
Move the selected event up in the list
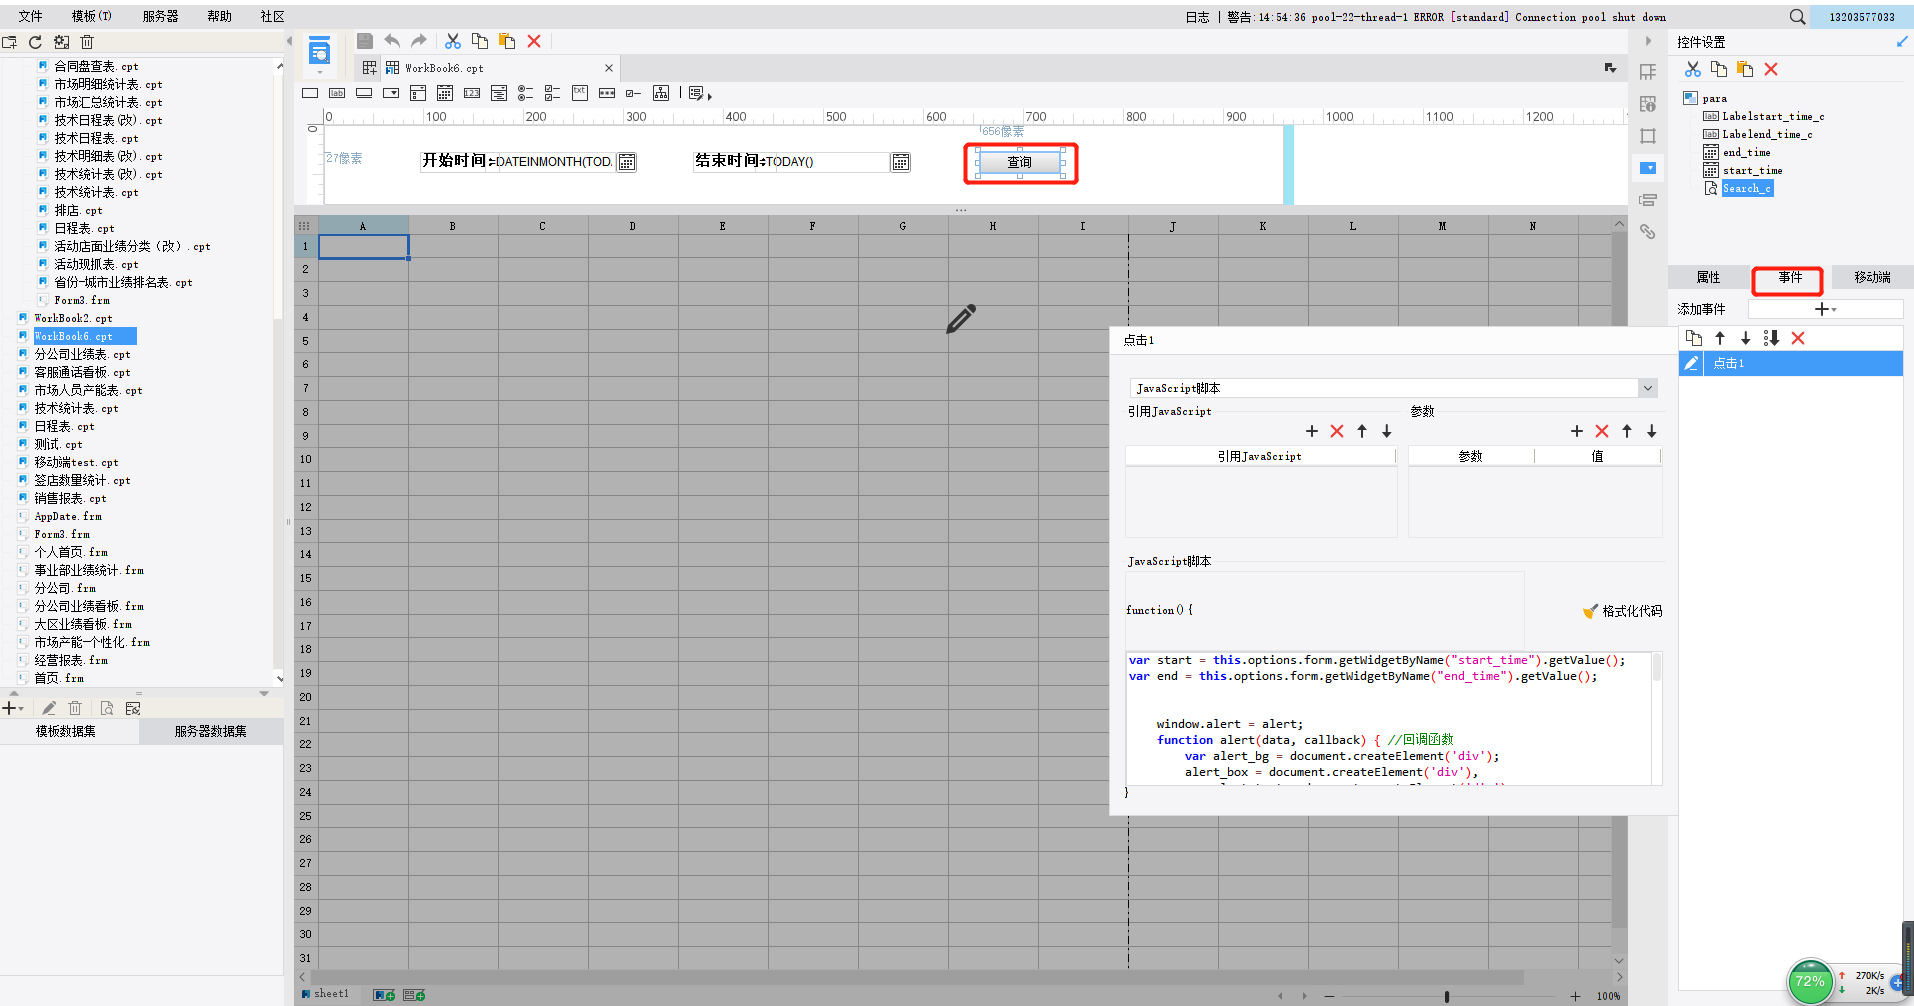pos(1720,338)
